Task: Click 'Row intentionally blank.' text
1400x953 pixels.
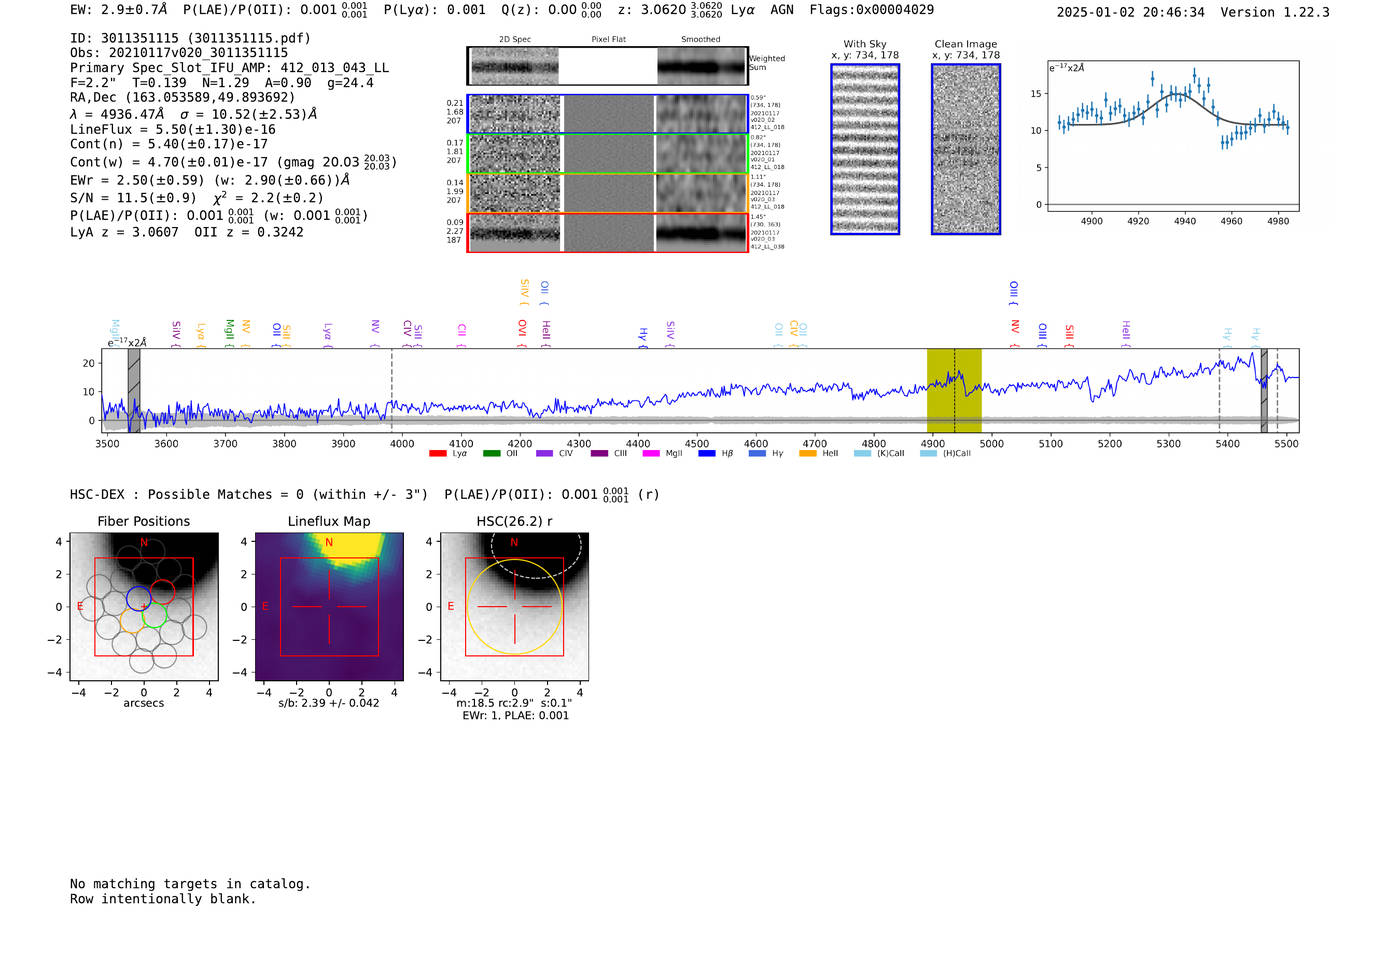Action: (x=163, y=899)
